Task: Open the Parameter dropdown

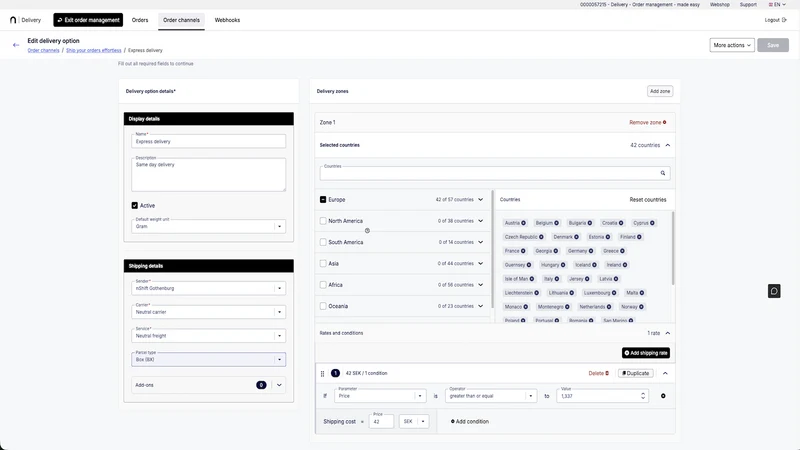Action: coord(380,396)
